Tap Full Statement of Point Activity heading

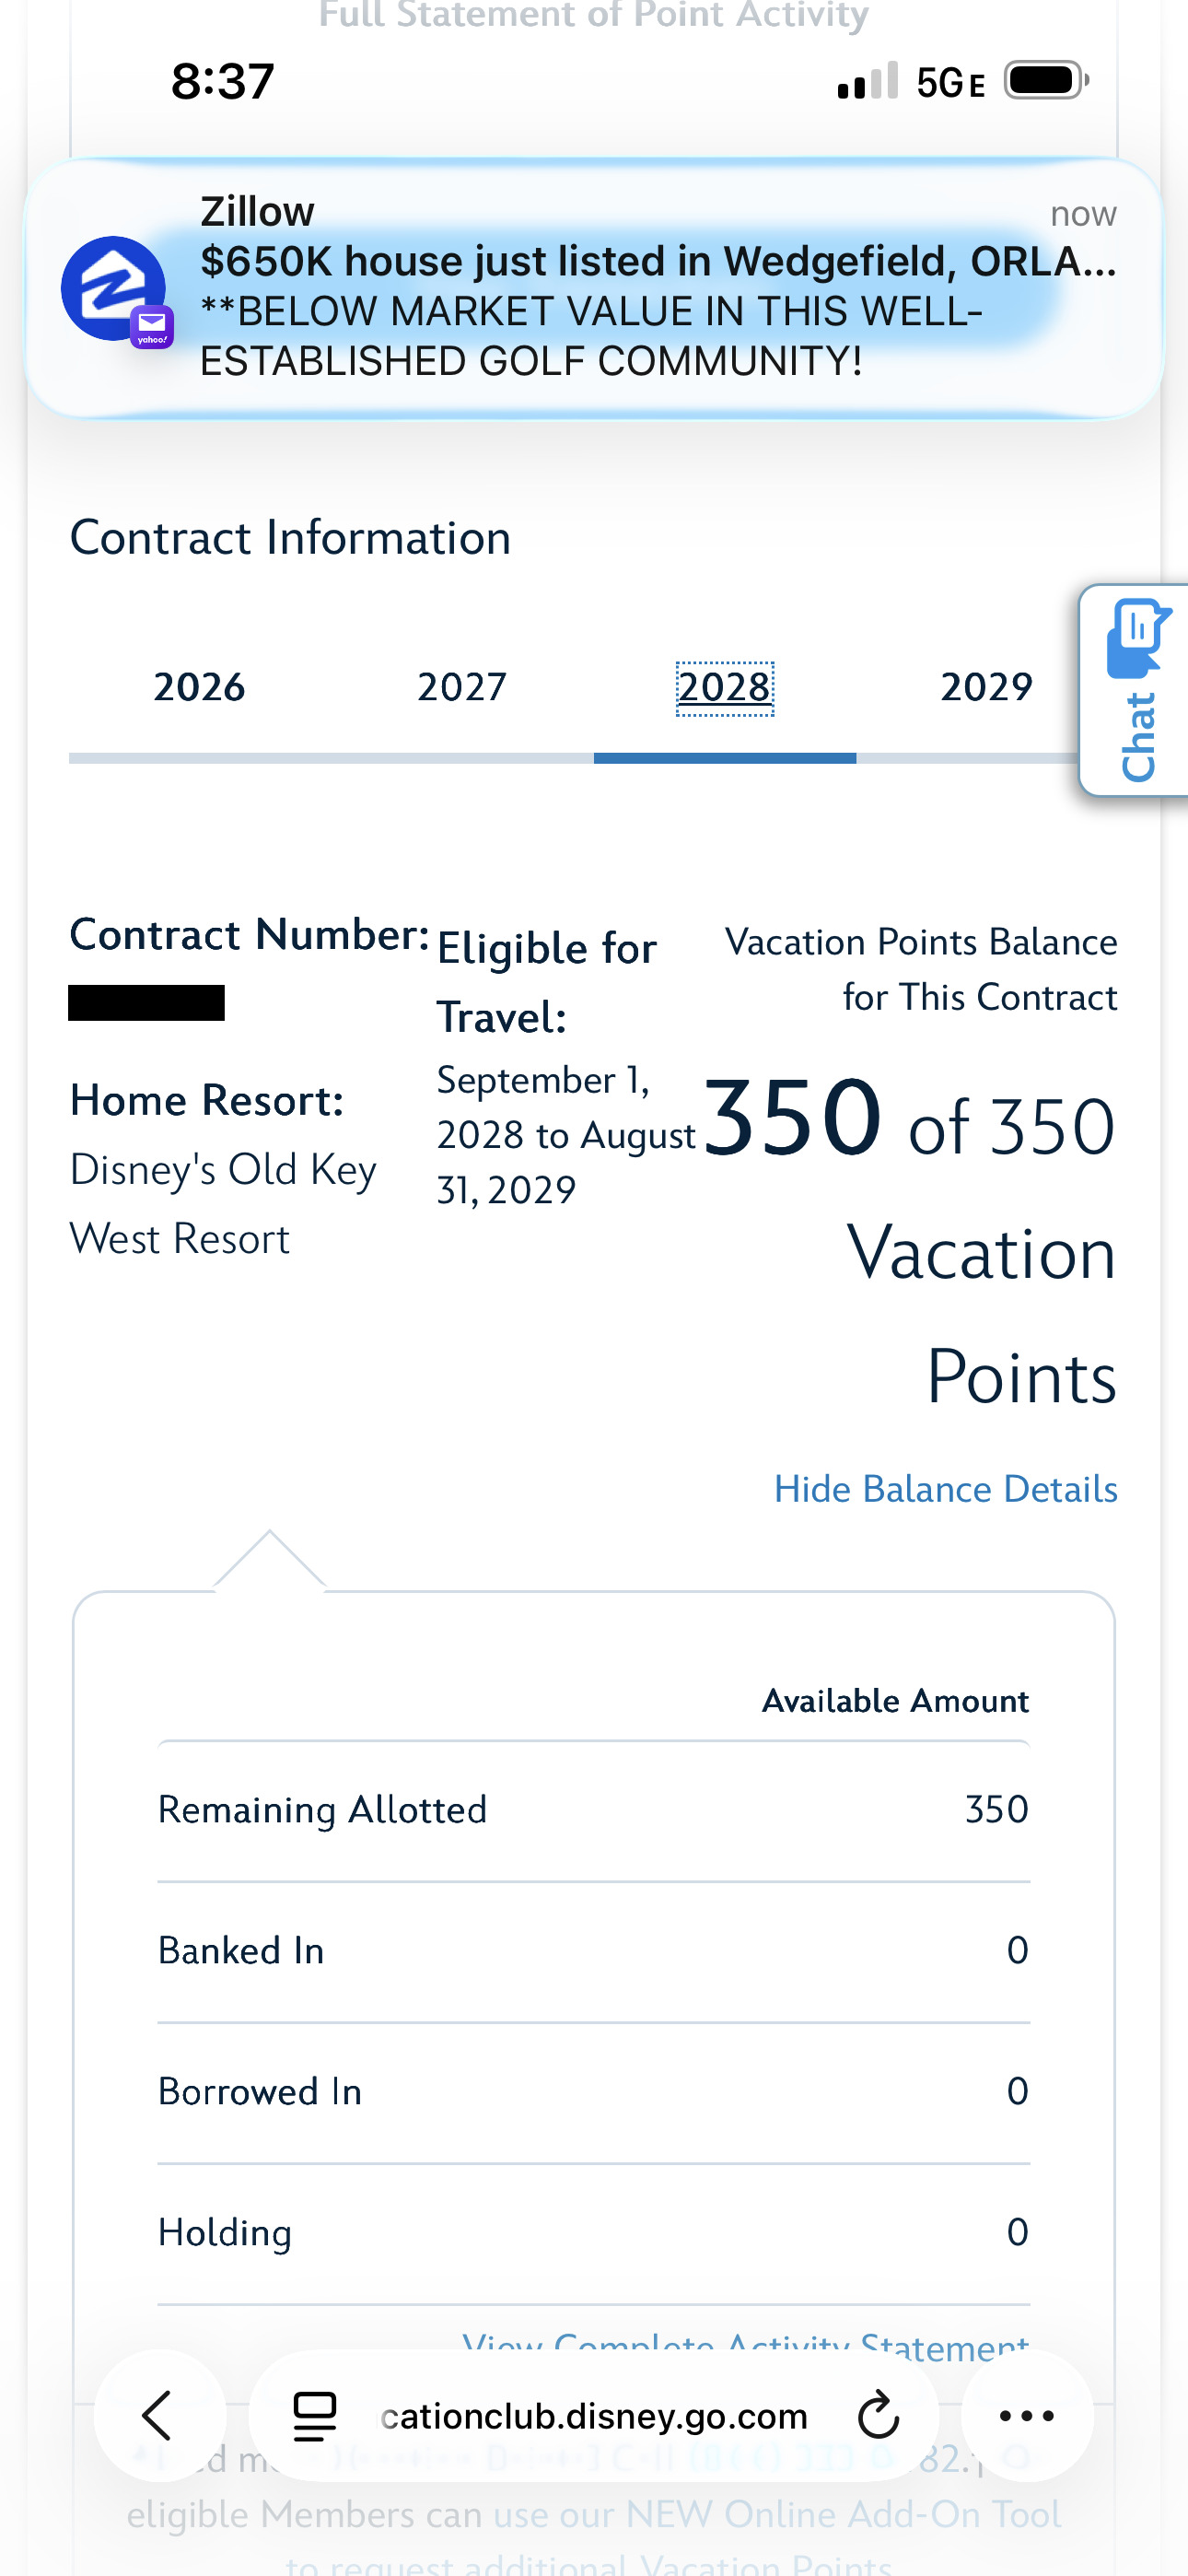(x=594, y=16)
